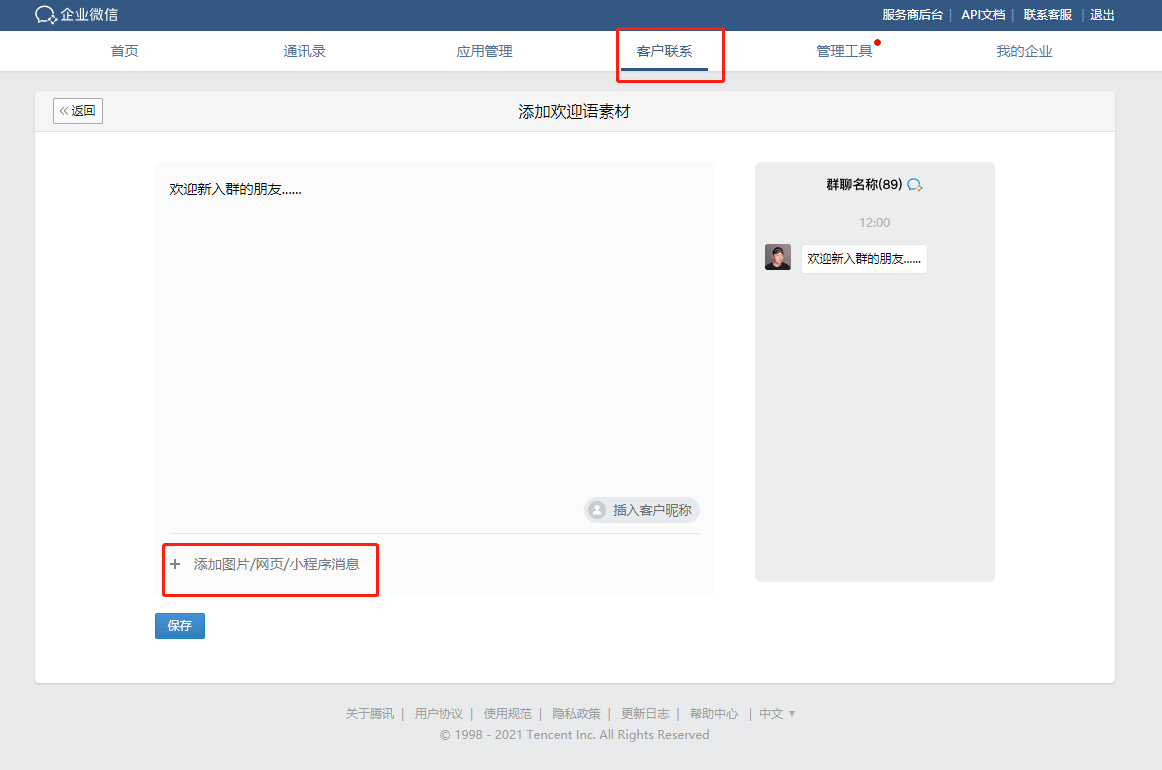Open the 应用管理 tab

(484, 51)
